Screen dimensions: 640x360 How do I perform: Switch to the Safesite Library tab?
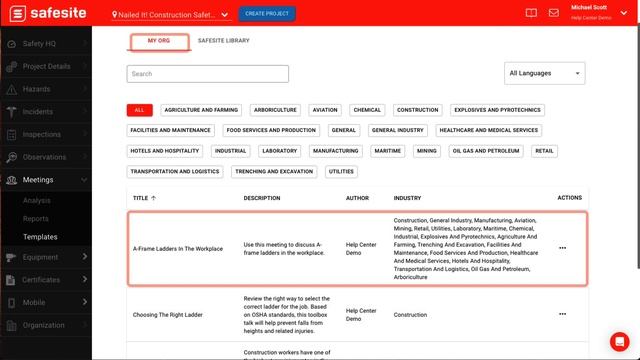[223, 41]
